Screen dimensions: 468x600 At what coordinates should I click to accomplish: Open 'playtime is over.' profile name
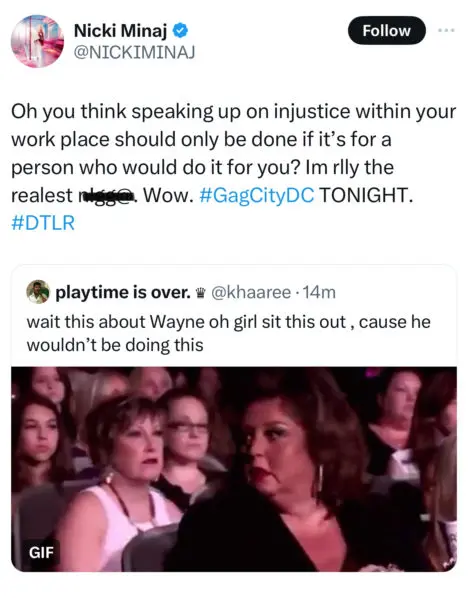click(x=123, y=292)
